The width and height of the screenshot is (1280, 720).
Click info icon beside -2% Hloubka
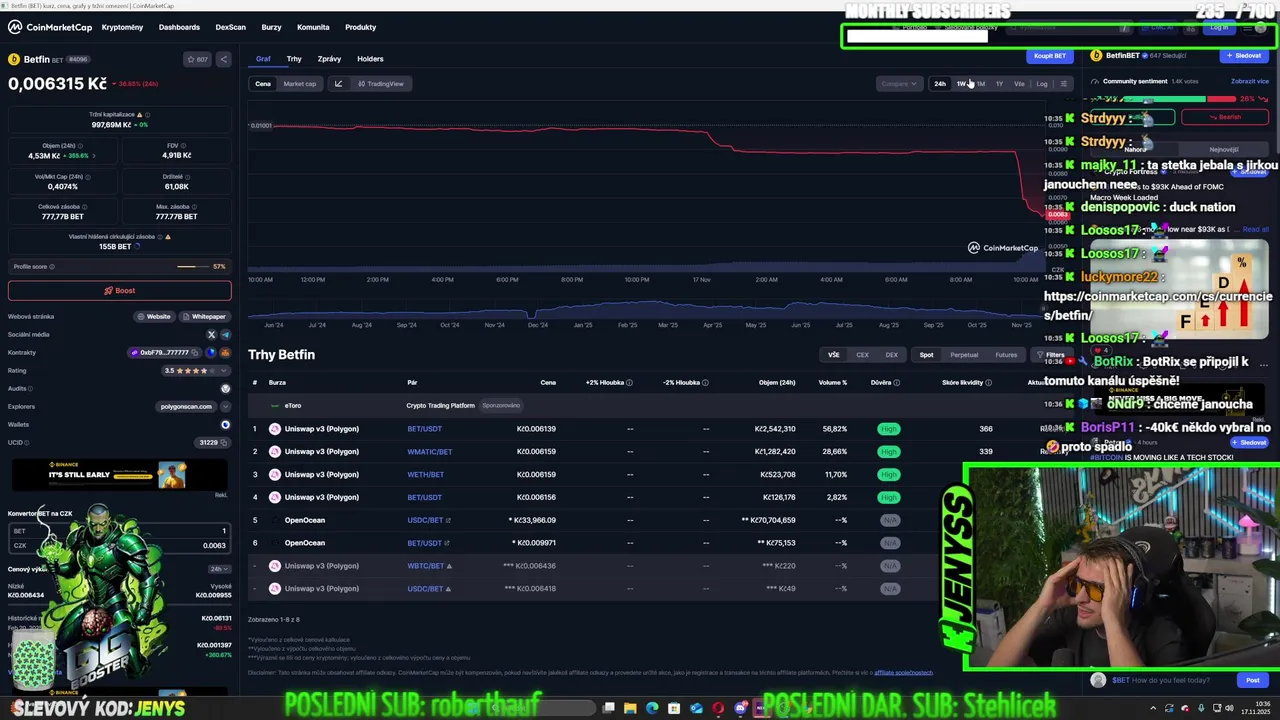point(705,382)
